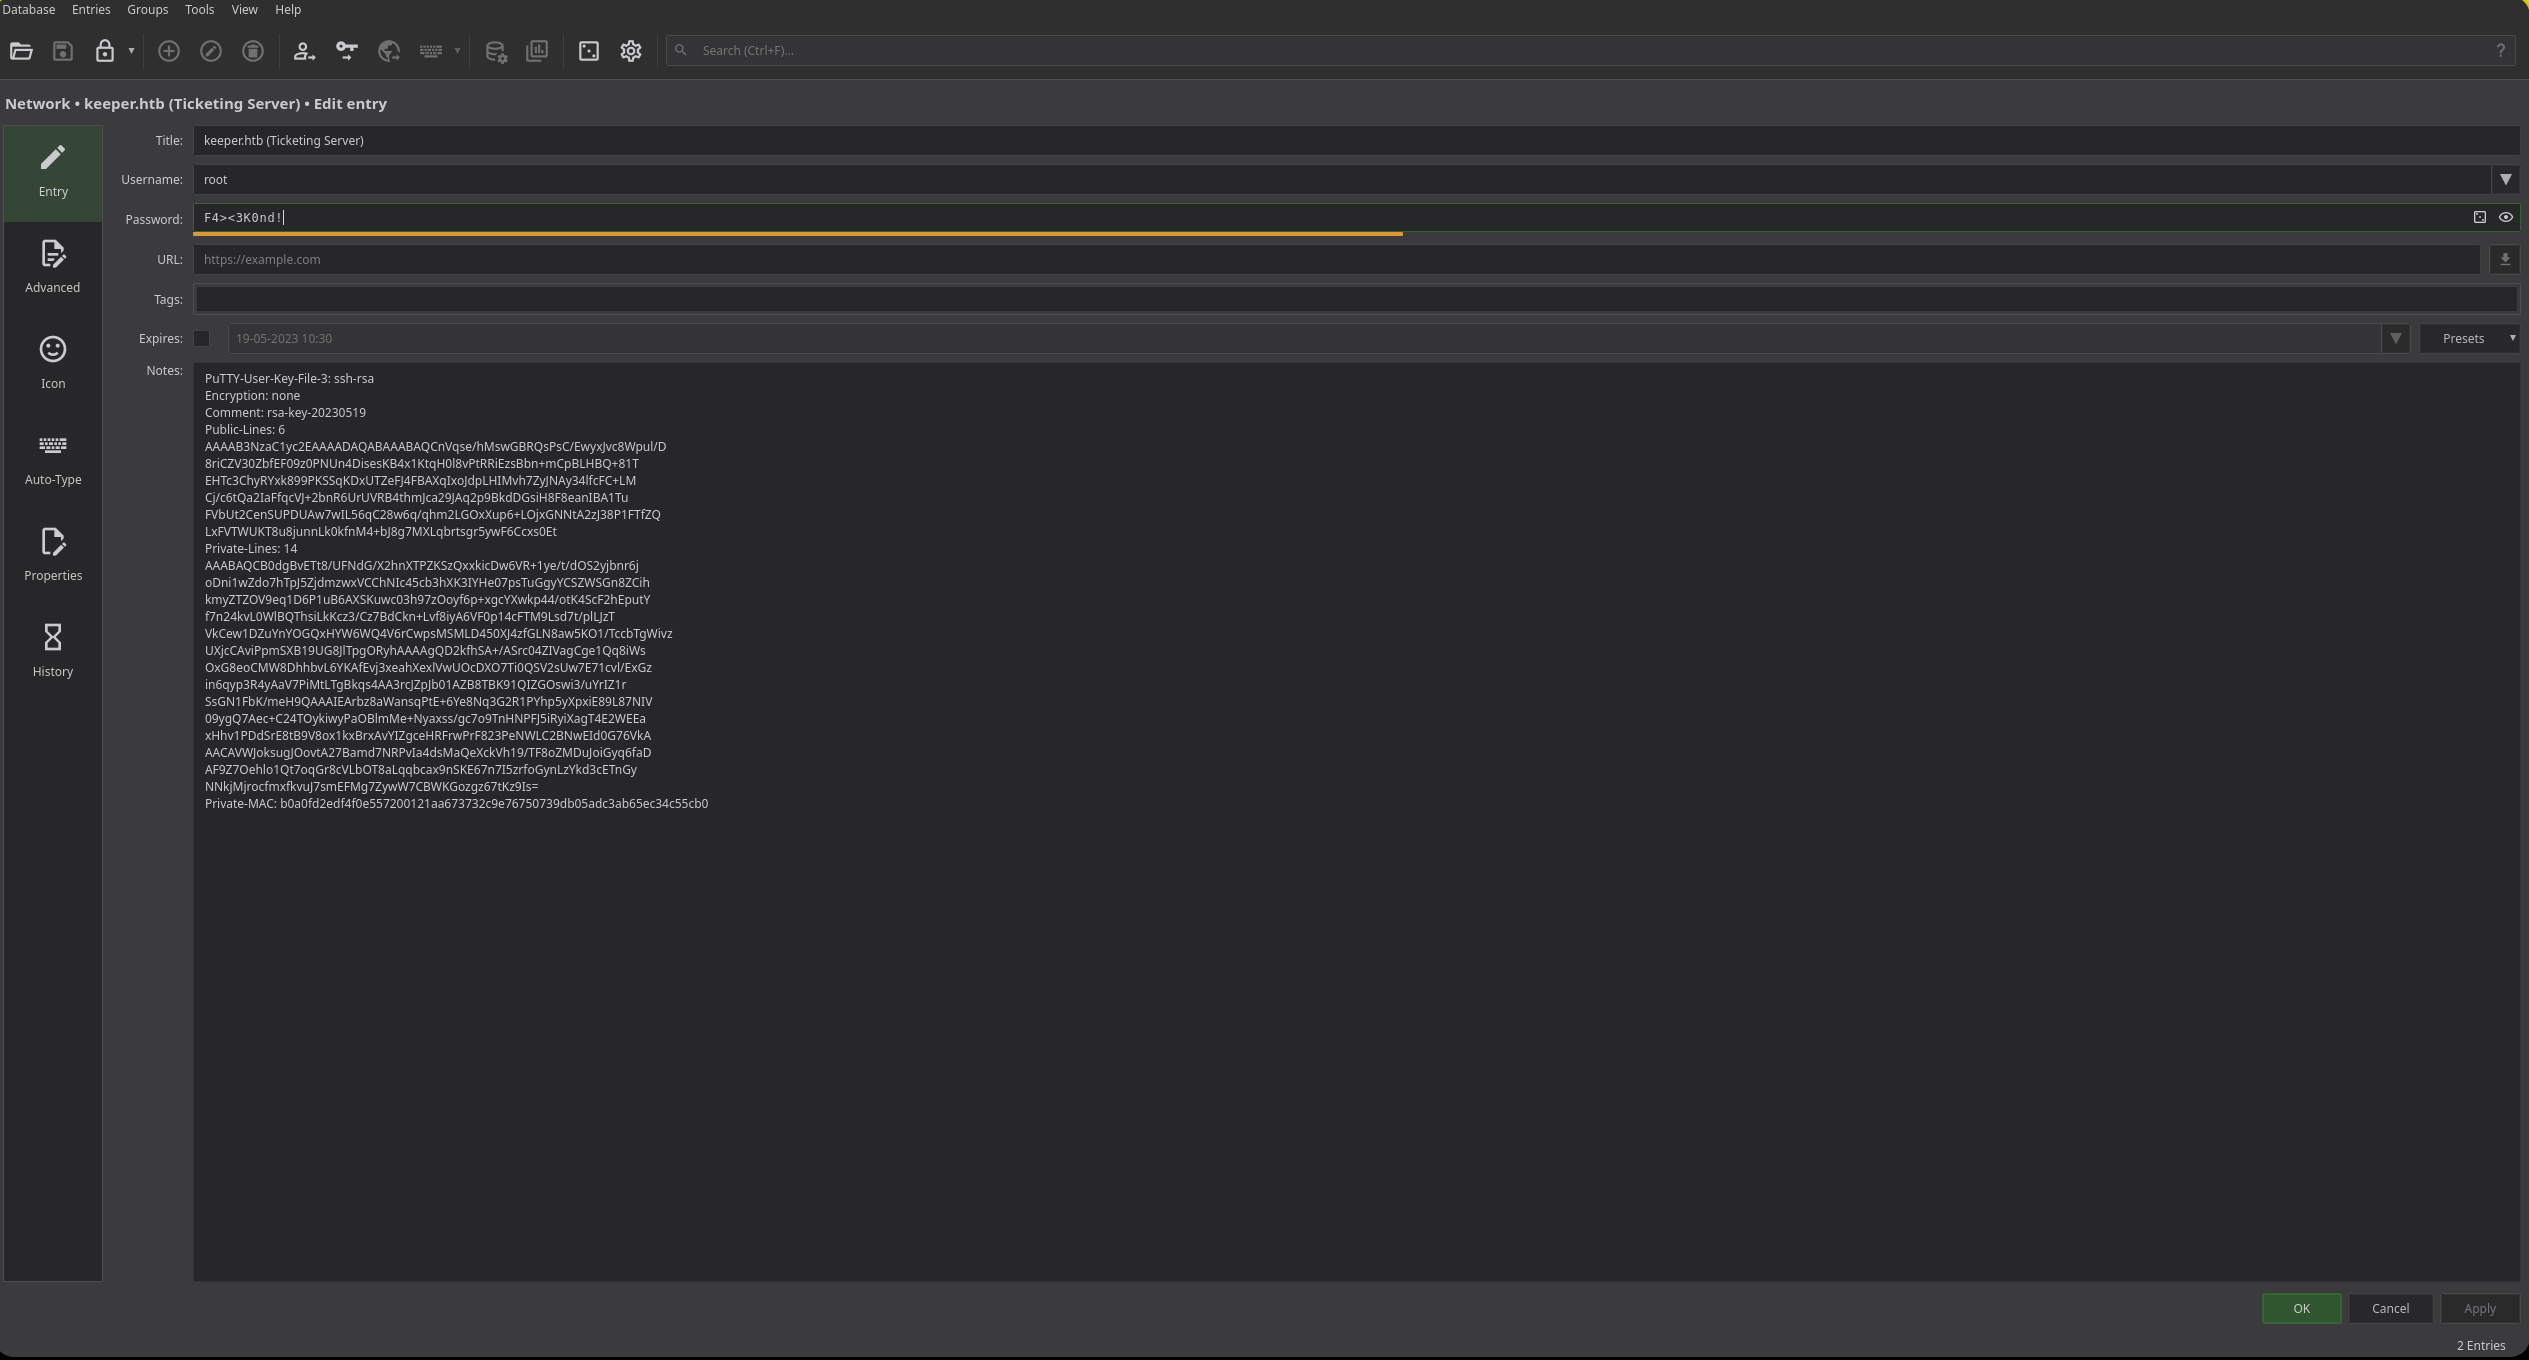The width and height of the screenshot is (2529, 1360).
Task: Copy URL to clipboard globe icon
Action: [x=389, y=51]
